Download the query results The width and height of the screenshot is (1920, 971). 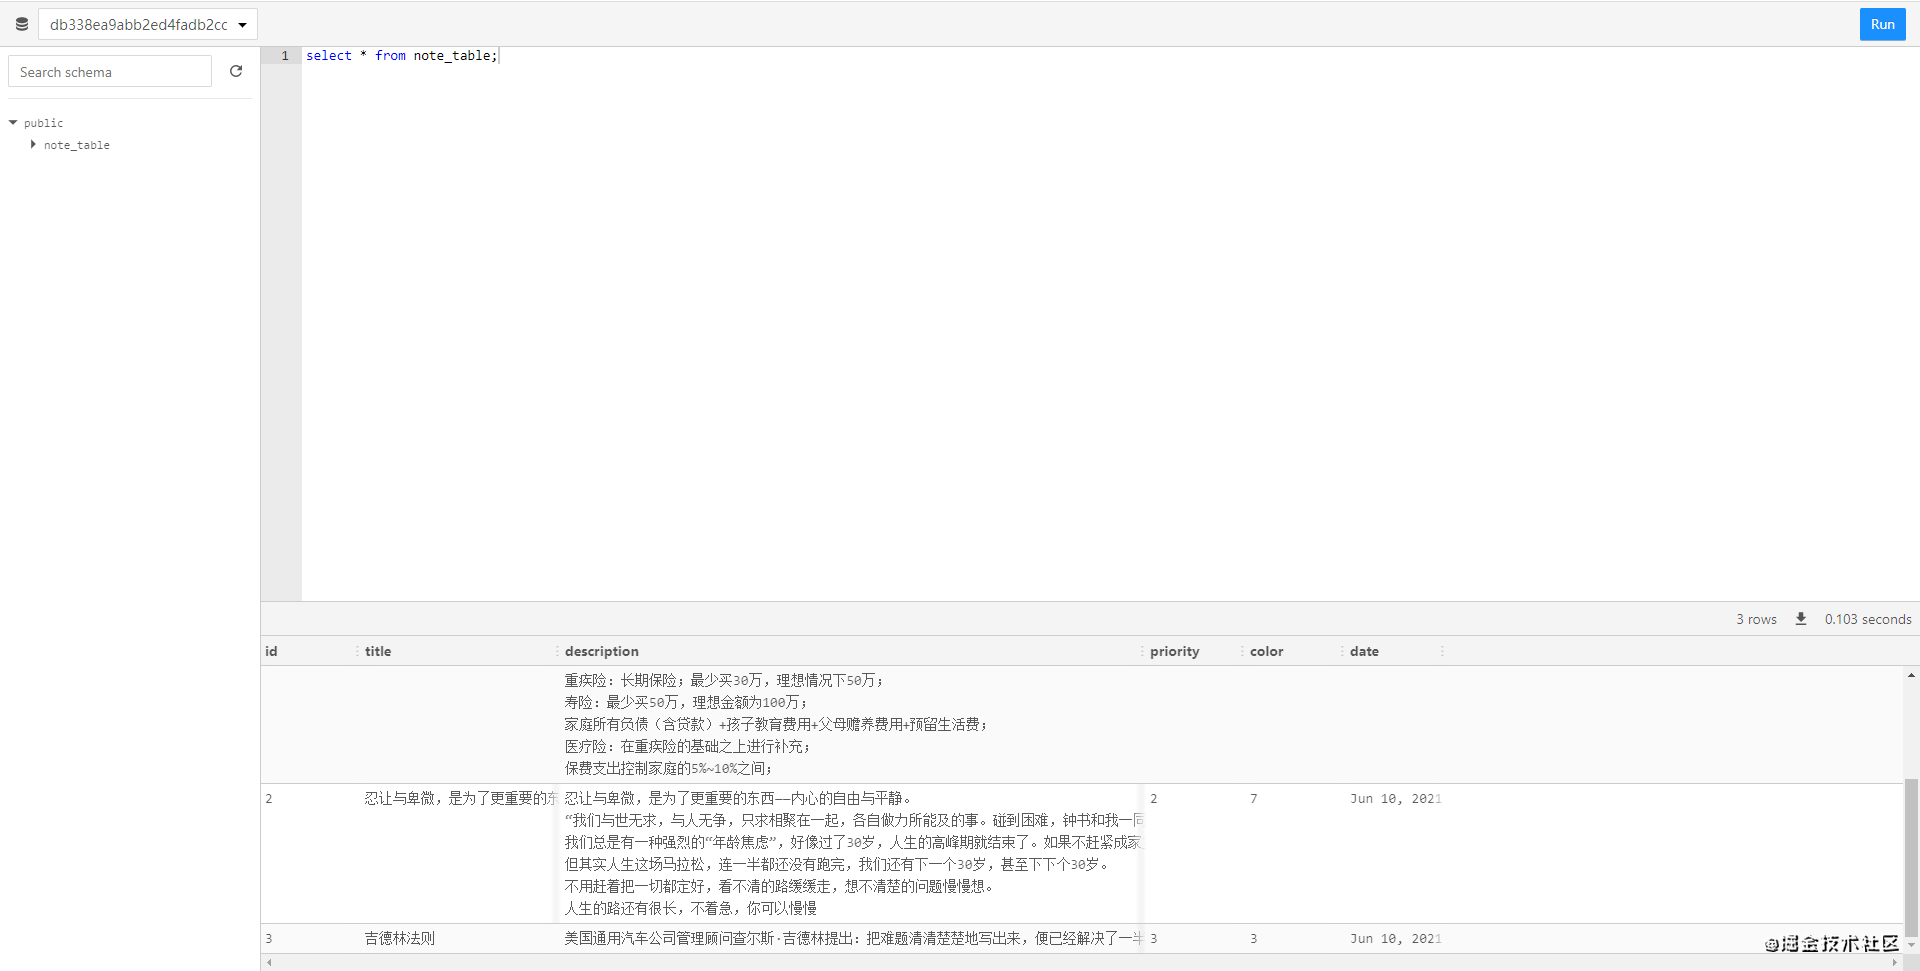[x=1800, y=619]
